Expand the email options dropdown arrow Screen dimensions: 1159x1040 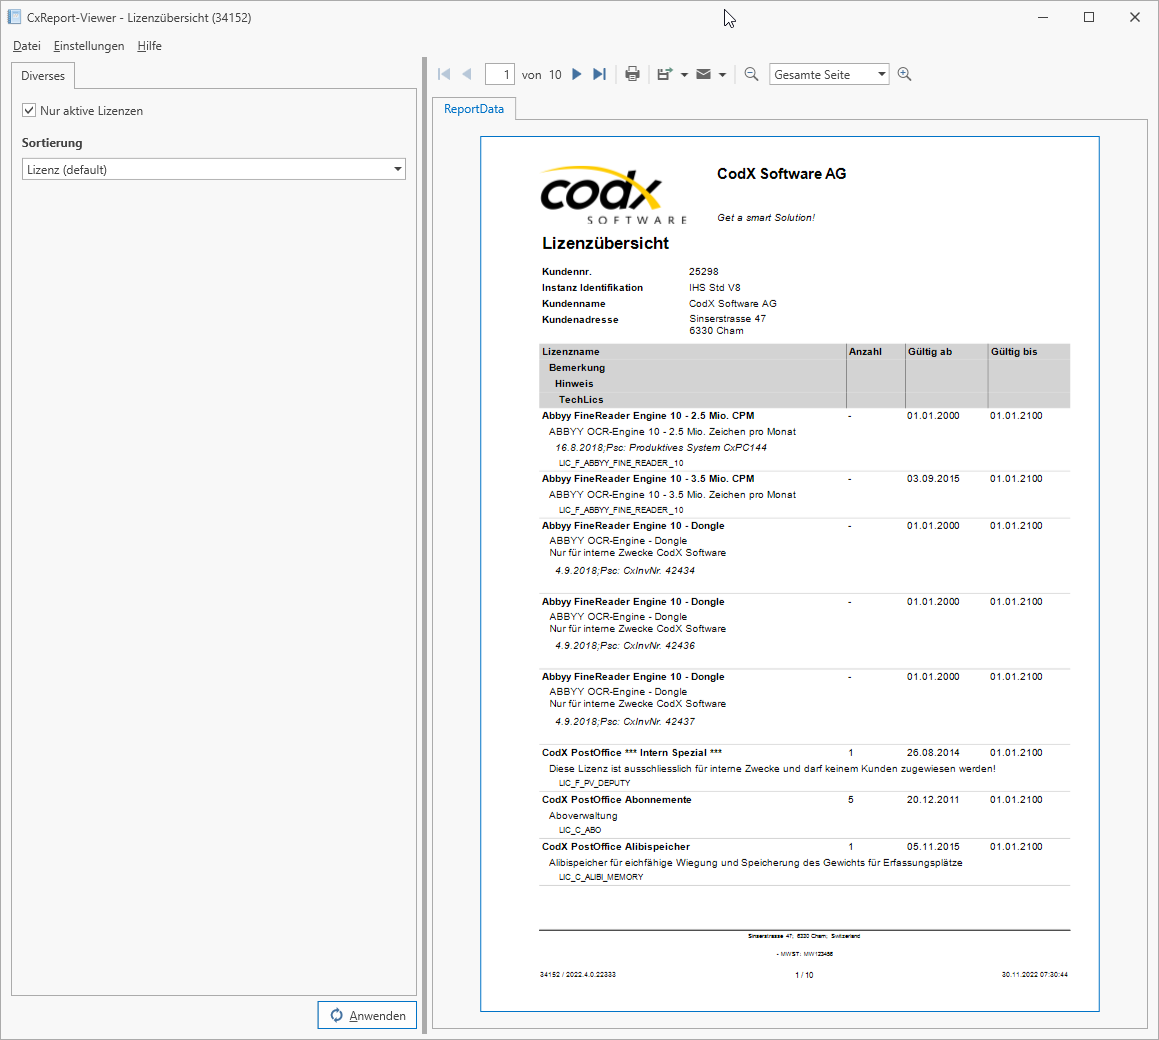coord(721,73)
